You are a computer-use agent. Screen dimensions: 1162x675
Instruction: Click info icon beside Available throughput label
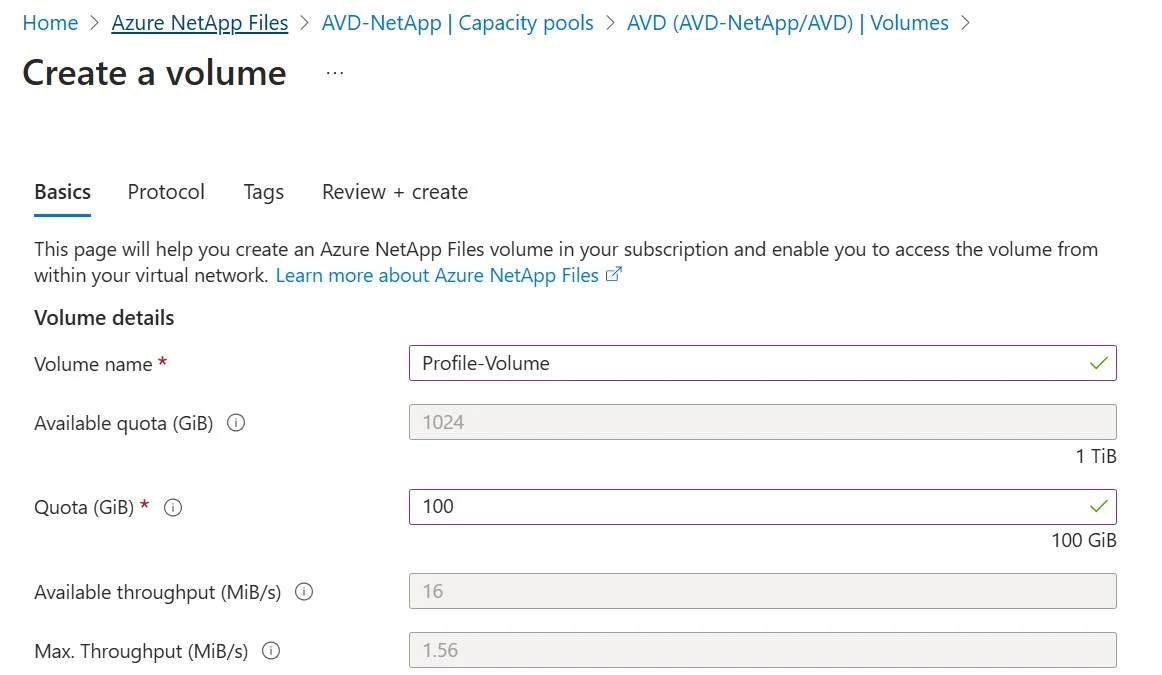pos(304,592)
